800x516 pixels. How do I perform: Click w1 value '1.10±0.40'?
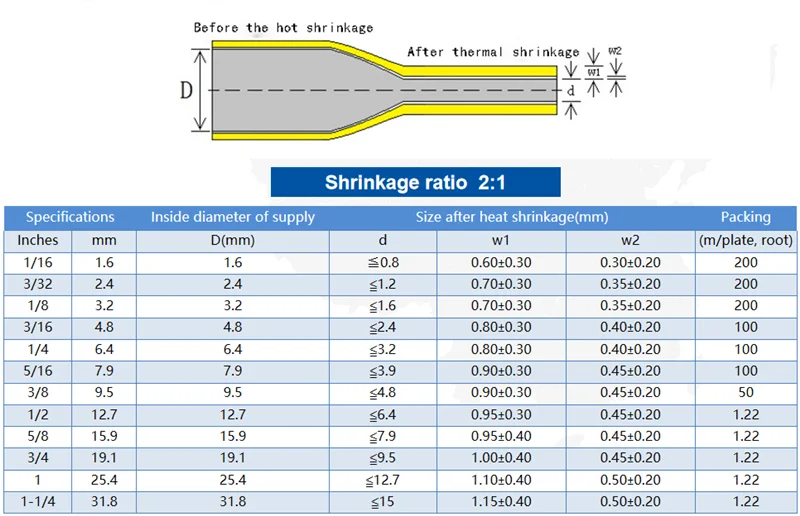[501, 480]
